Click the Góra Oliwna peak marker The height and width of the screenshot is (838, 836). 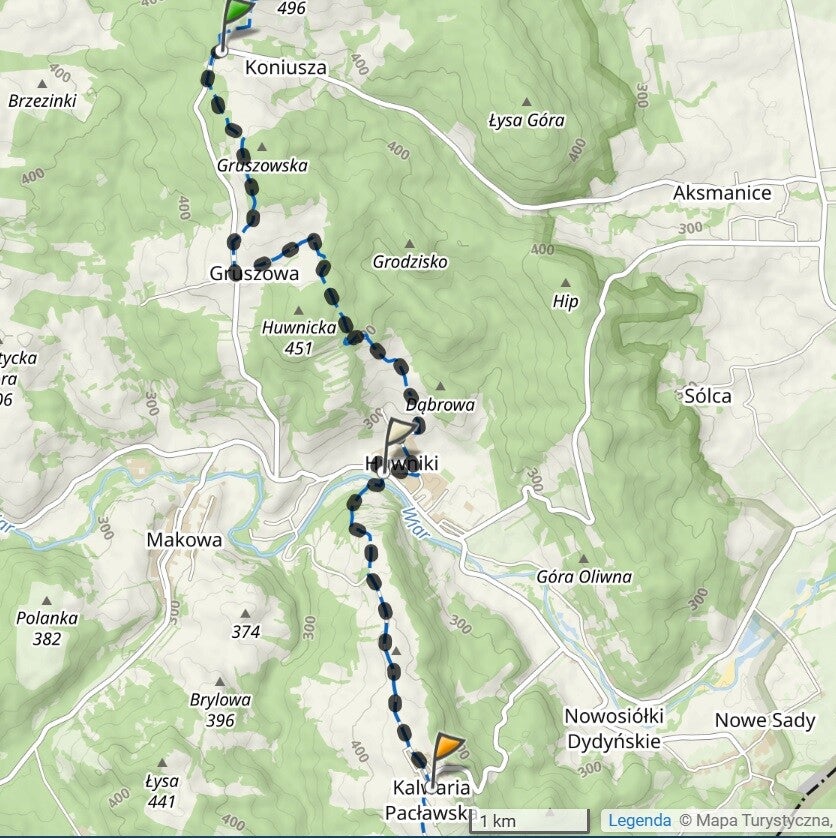[x=584, y=559]
